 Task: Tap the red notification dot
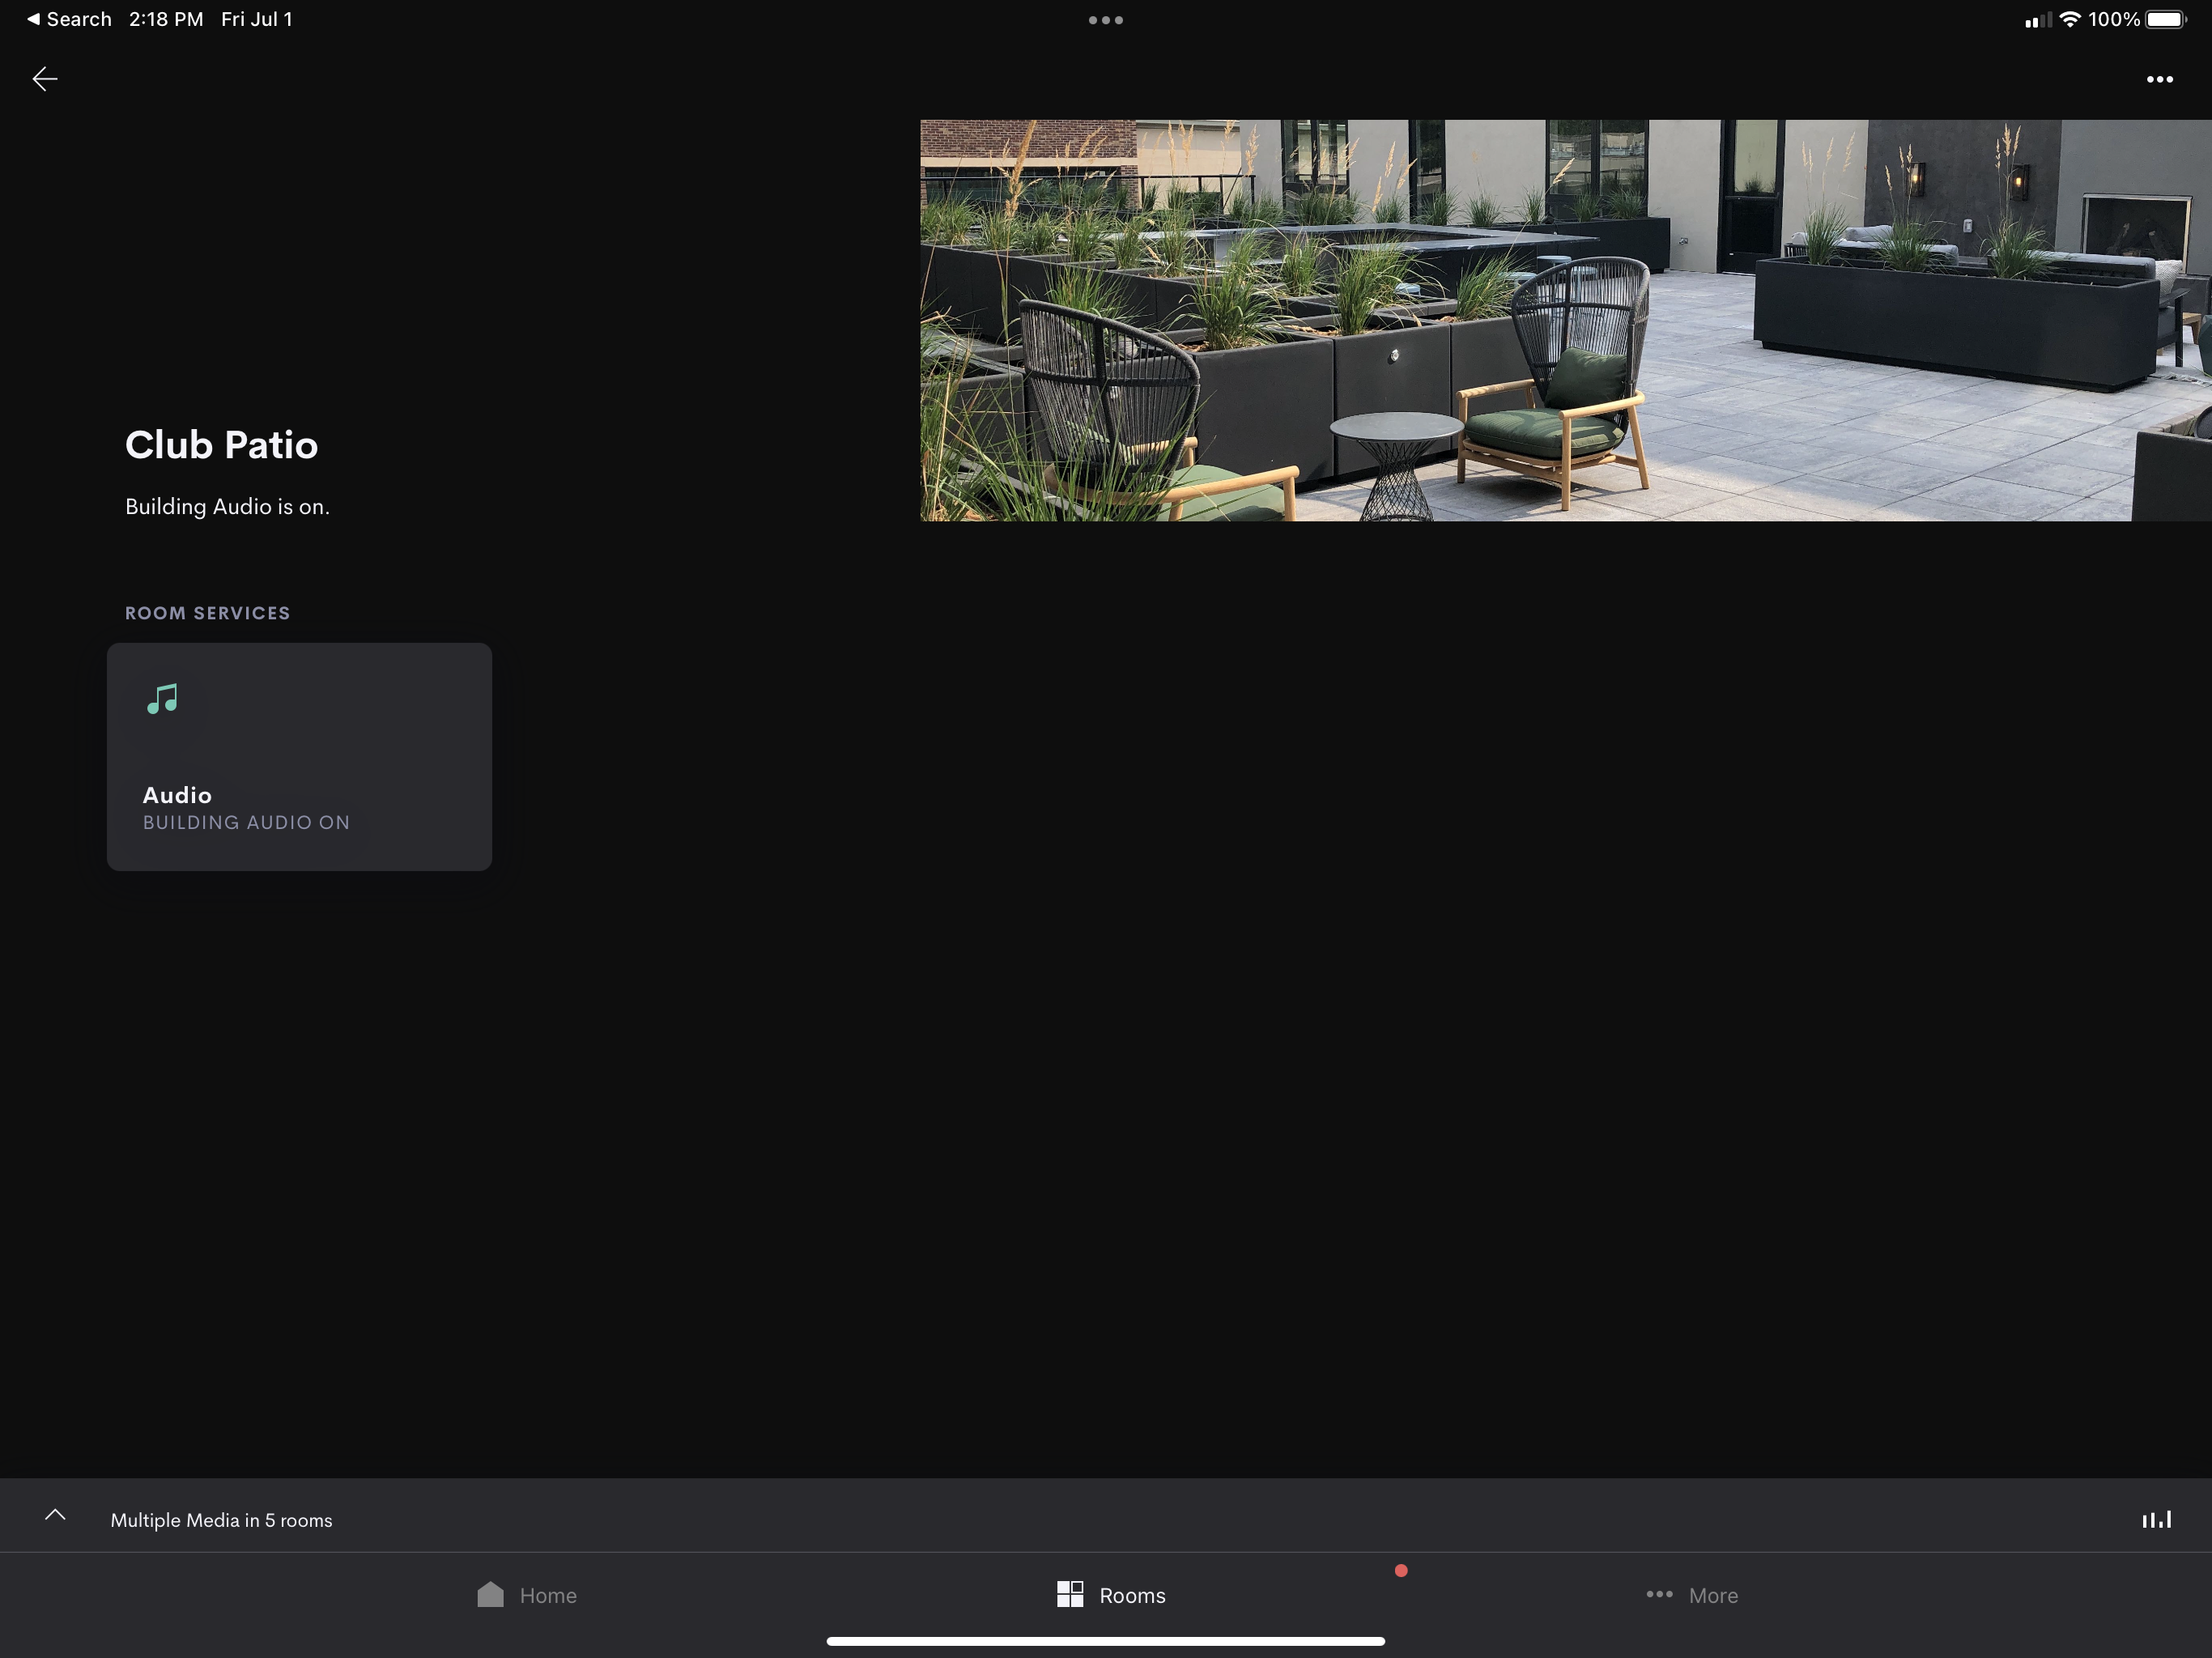(x=1401, y=1570)
